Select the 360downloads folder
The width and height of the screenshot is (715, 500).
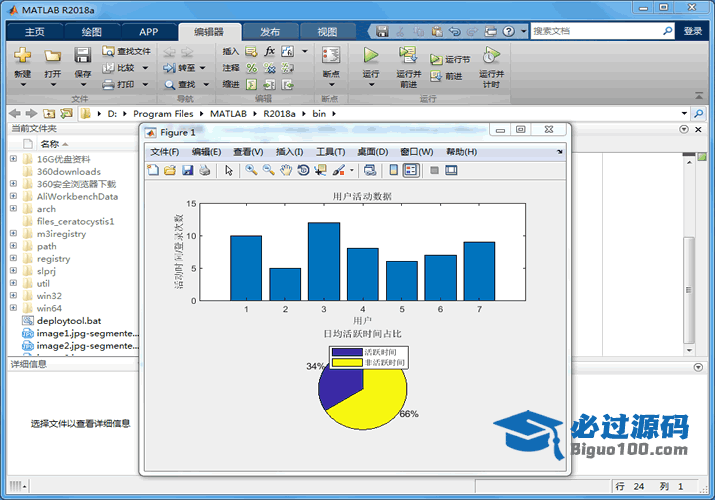[x=68, y=171]
